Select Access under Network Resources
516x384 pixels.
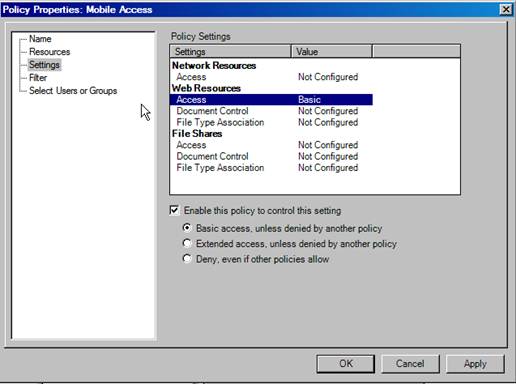pyautogui.click(x=191, y=77)
